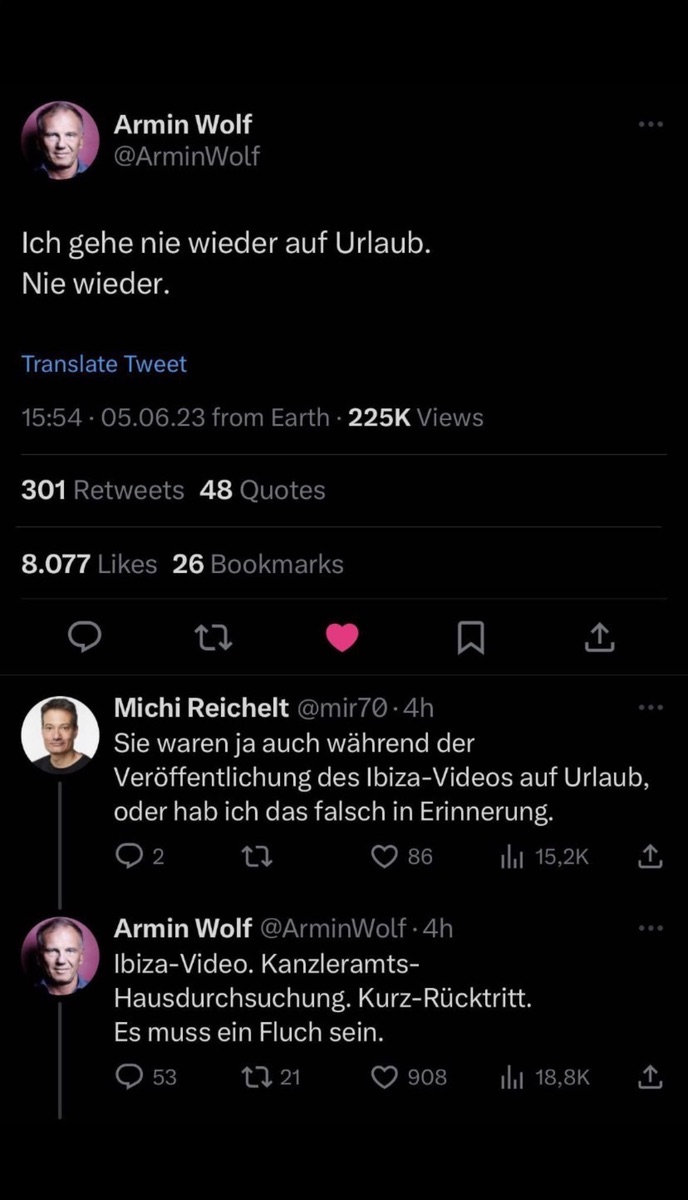Share Michi Reichelt's reply
The image size is (688, 1200).
pos(650,856)
